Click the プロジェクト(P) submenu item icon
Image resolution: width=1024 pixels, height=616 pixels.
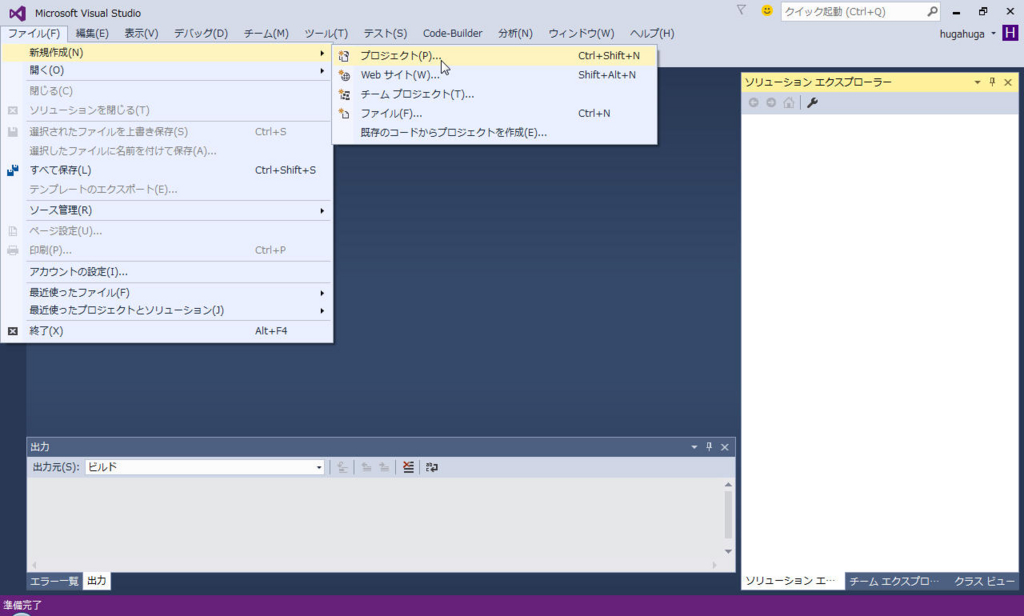coord(344,56)
